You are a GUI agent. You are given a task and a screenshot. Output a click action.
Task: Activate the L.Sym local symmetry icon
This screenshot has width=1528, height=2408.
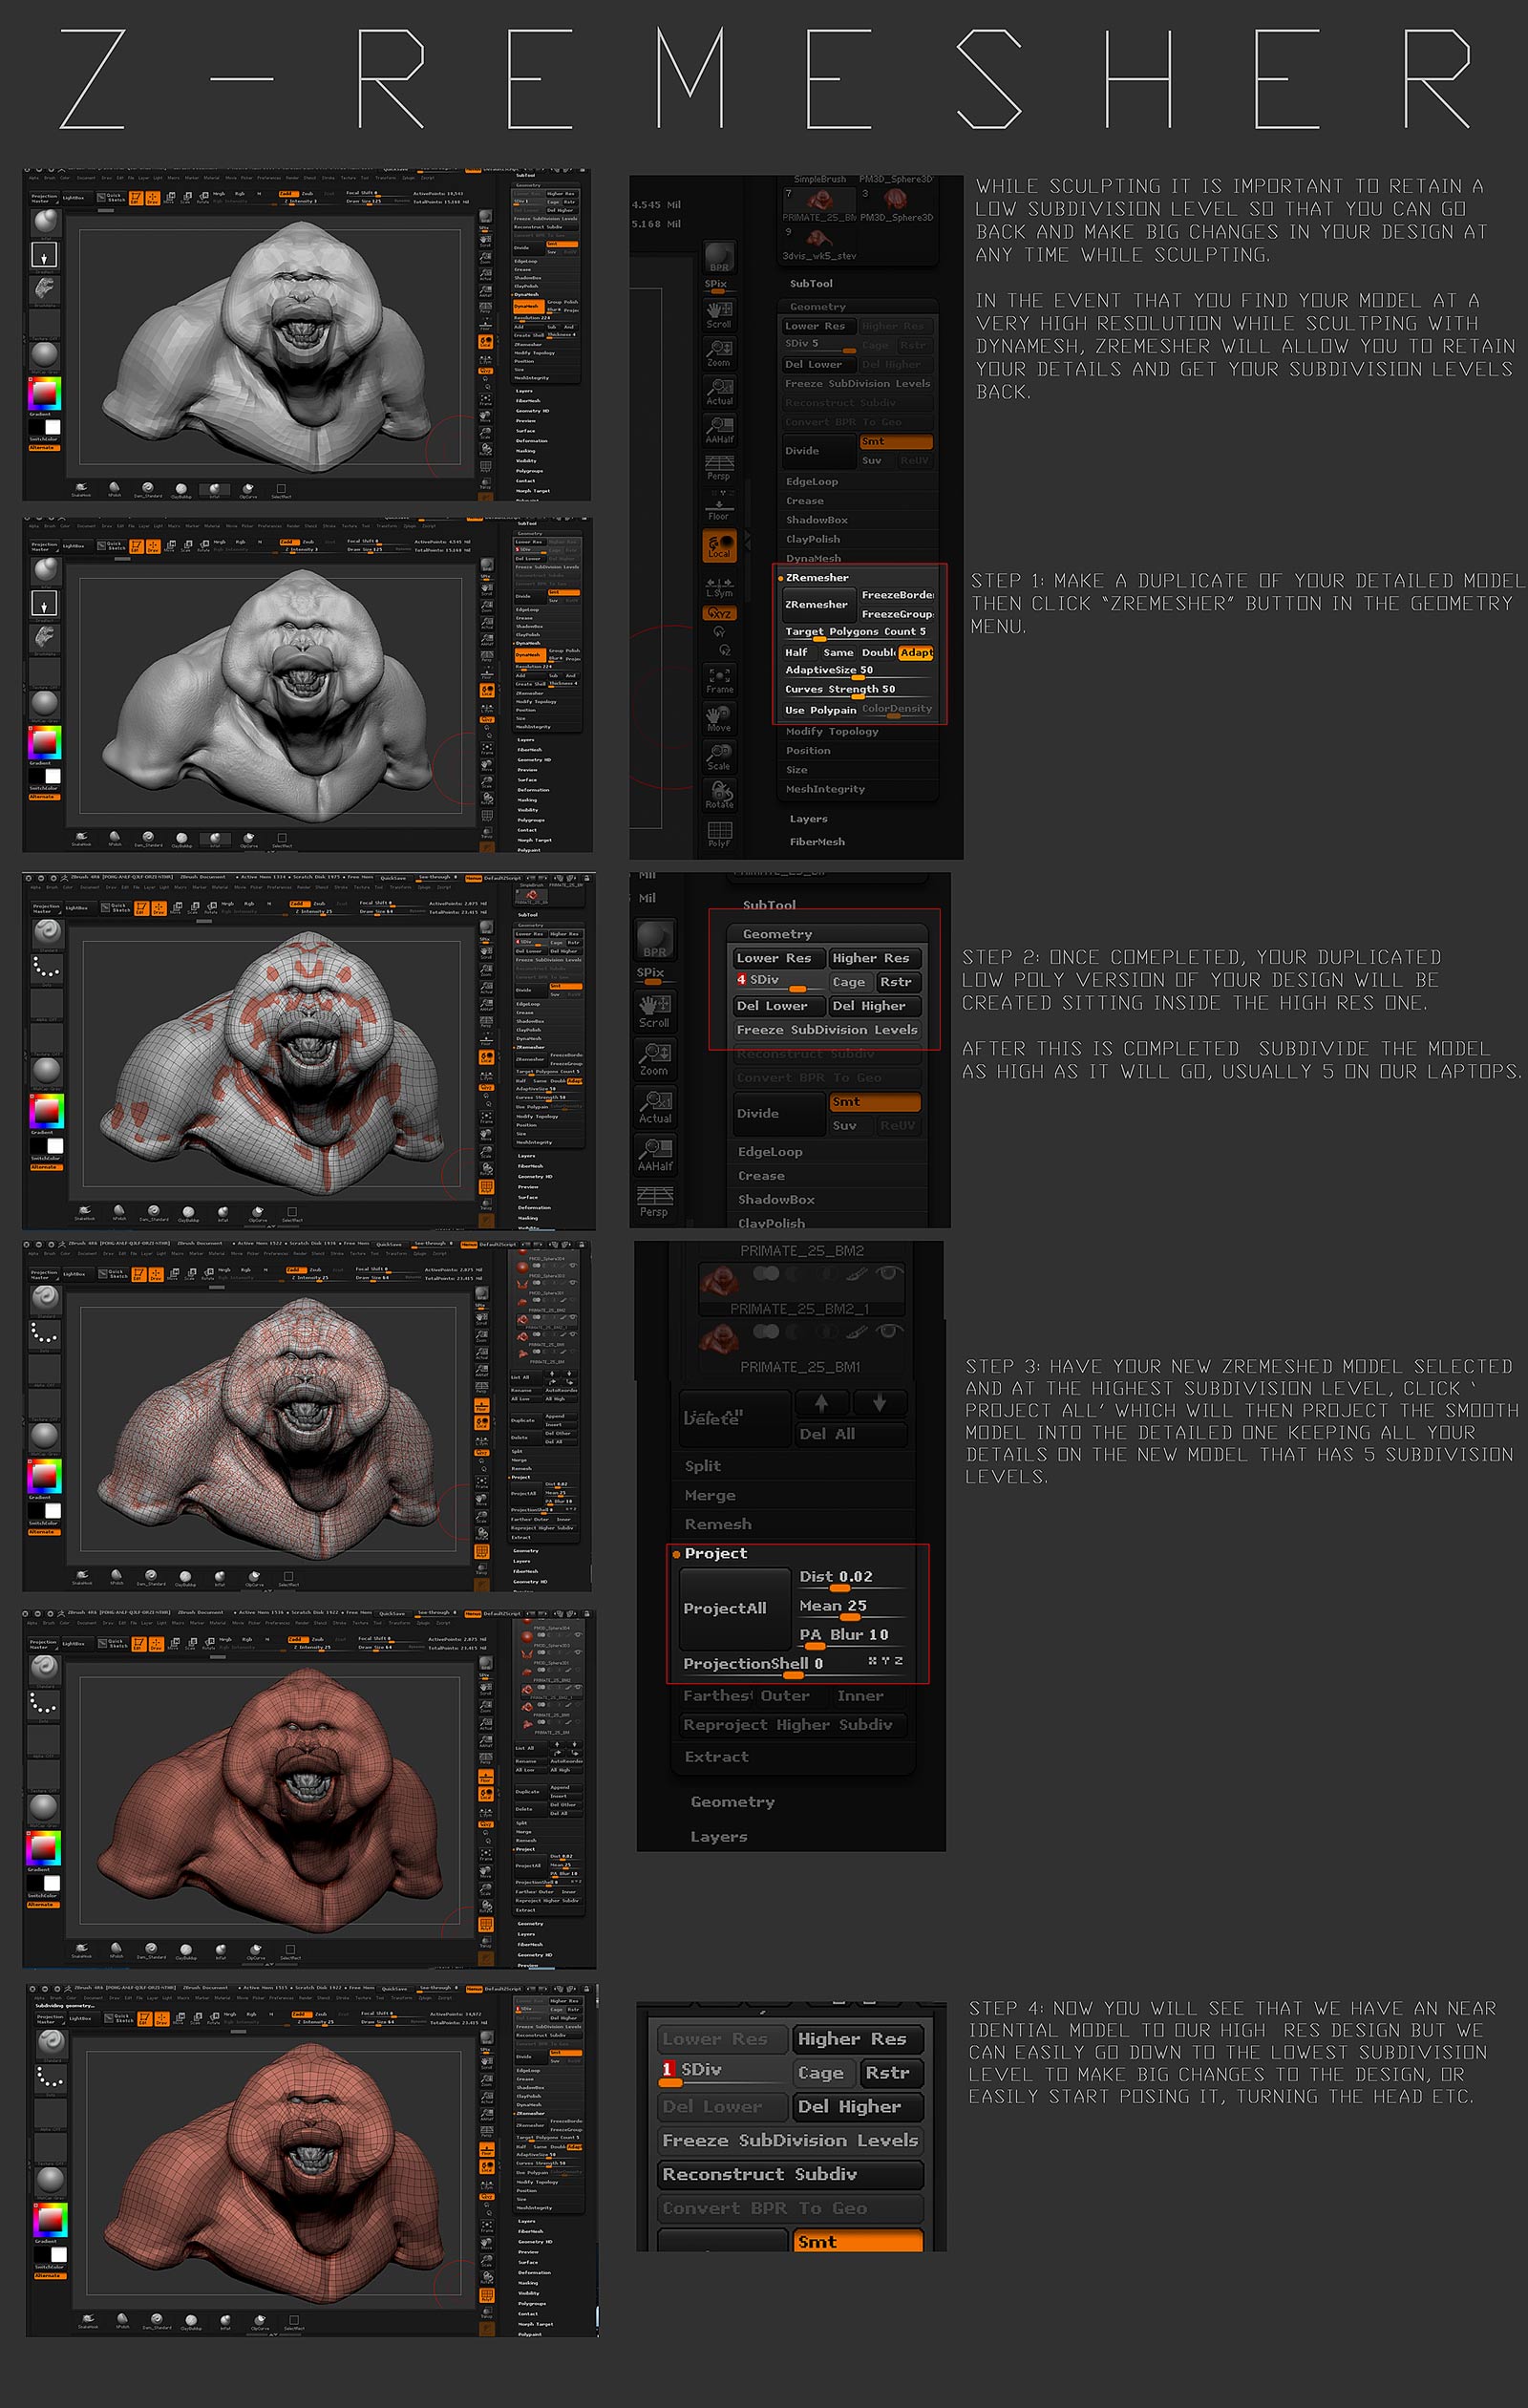pyautogui.click(x=719, y=587)
